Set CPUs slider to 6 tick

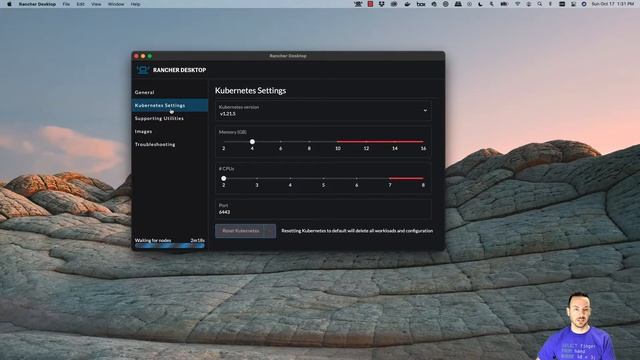coord(357,178)
